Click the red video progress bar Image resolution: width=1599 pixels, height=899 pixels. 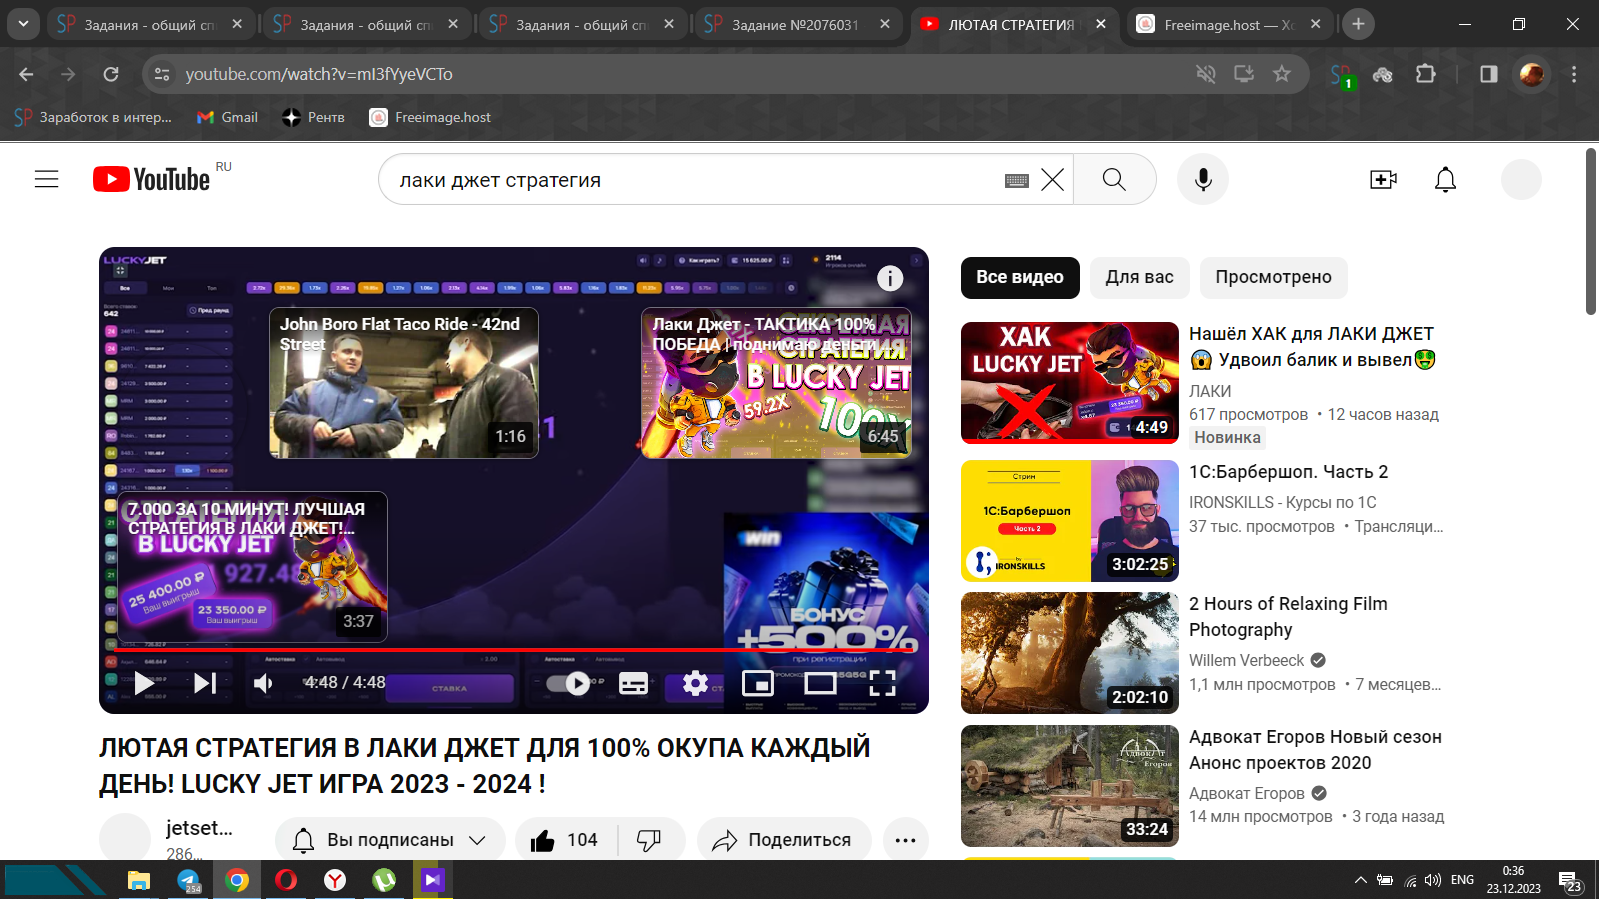point(513,649)
